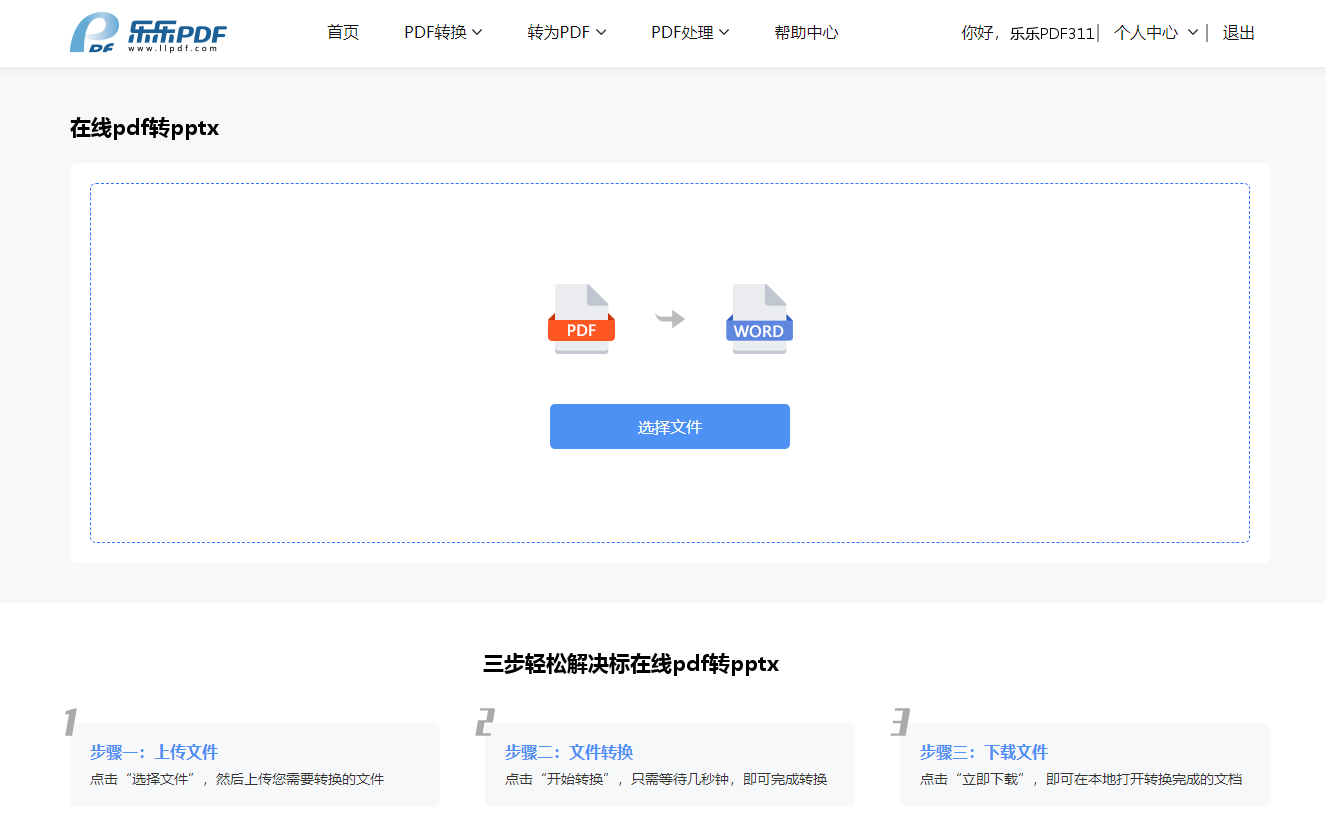1326x833 pixels.
Task: Expand the 个人中心 dropdown
Action: pos(1155,33)
